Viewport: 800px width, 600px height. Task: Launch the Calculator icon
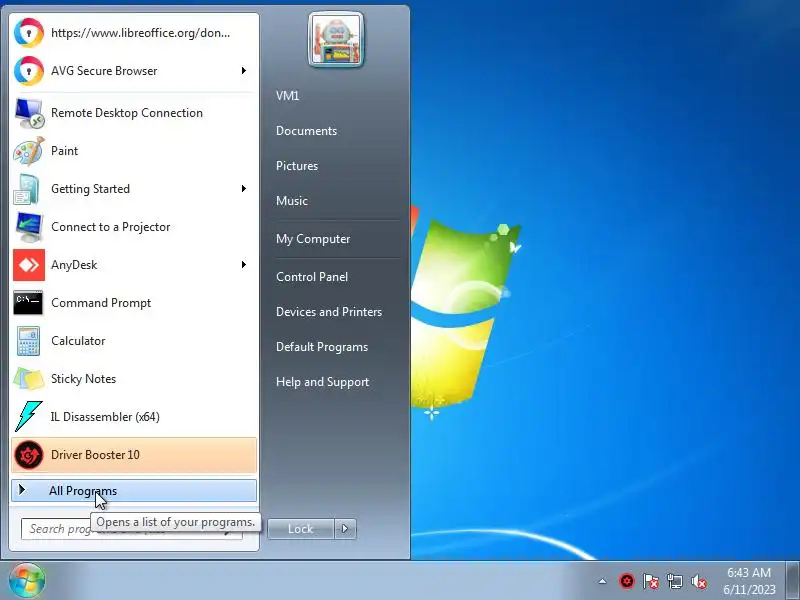[29, 341]
